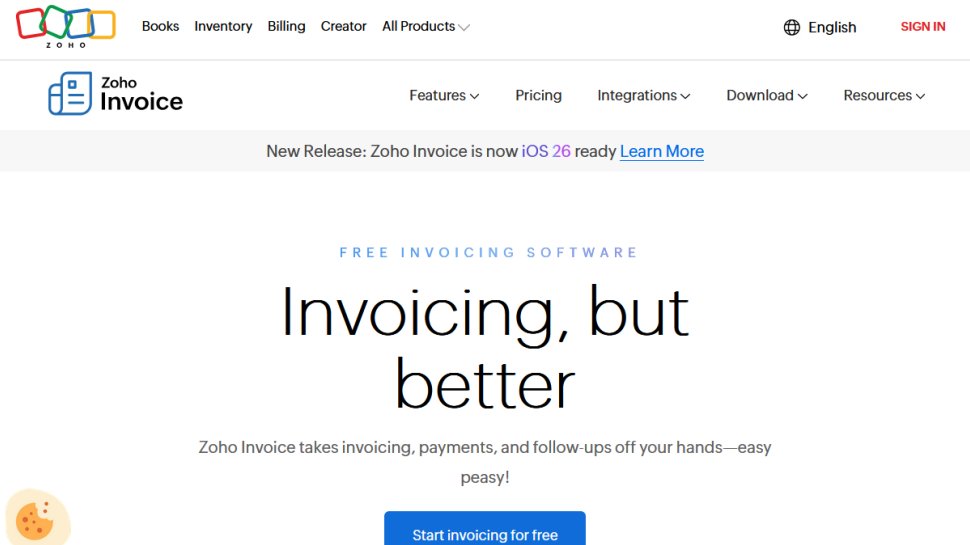Click the FREE INVOICING SOFTWARE text

488,252
